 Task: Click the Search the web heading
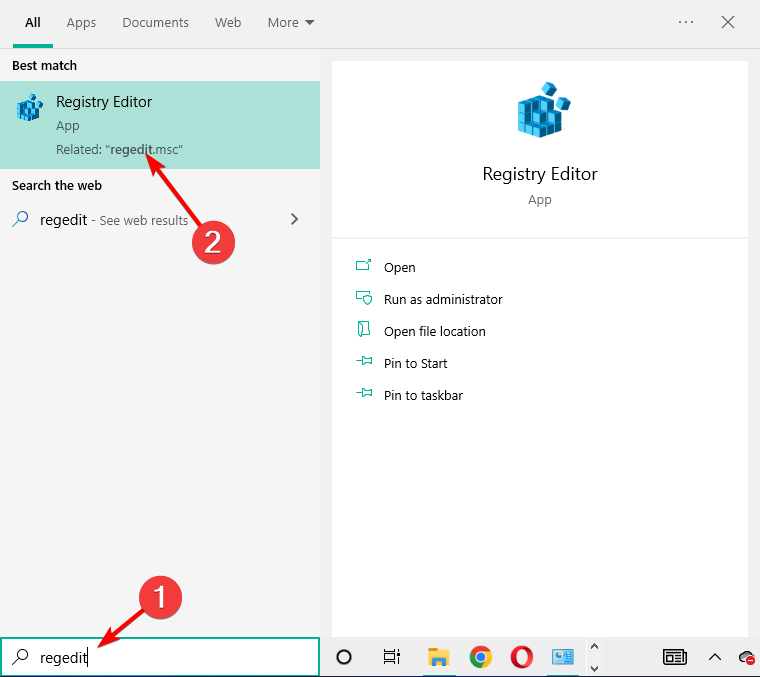click(x=57, y=186)
